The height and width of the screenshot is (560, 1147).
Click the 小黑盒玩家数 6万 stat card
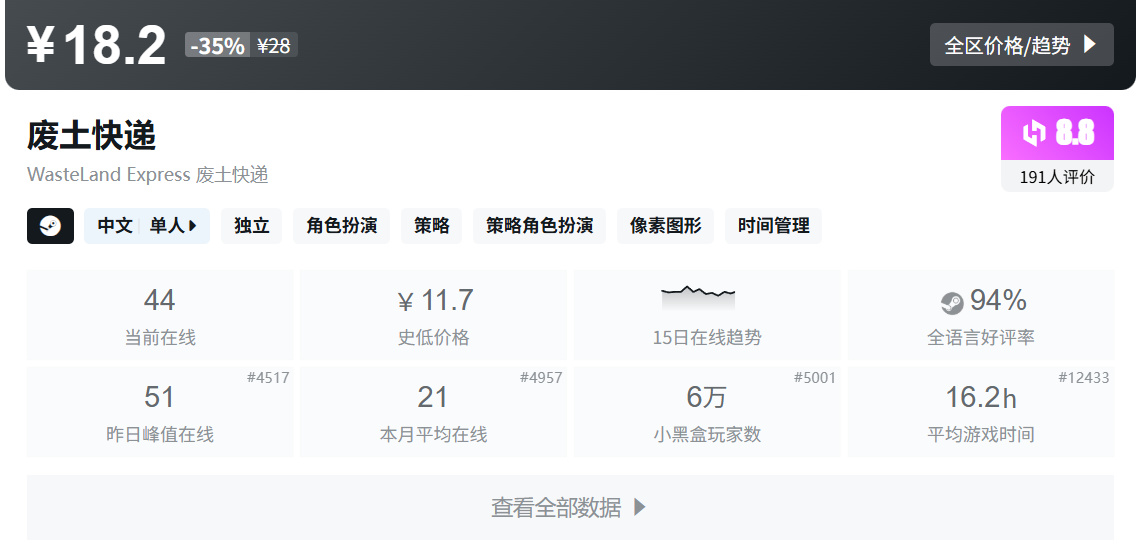707,412
